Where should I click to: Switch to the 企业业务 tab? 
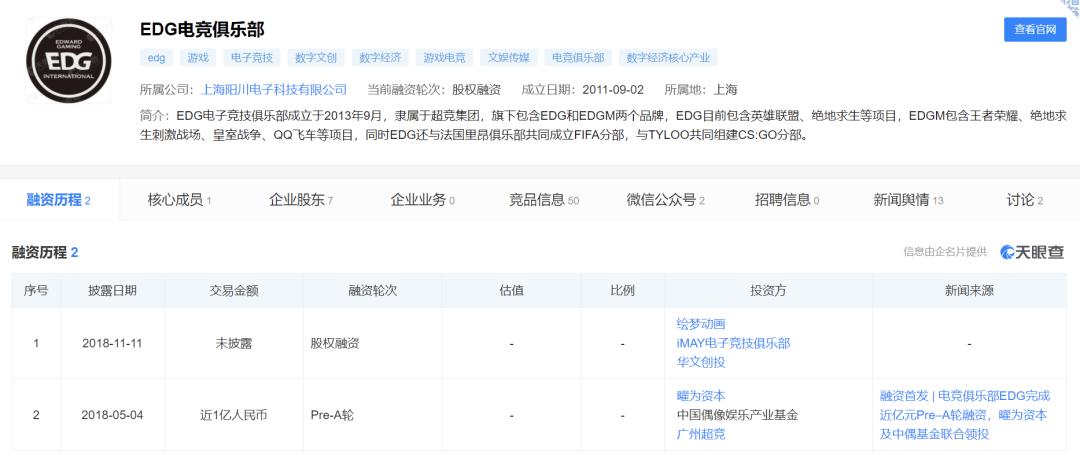click(422, 200)
